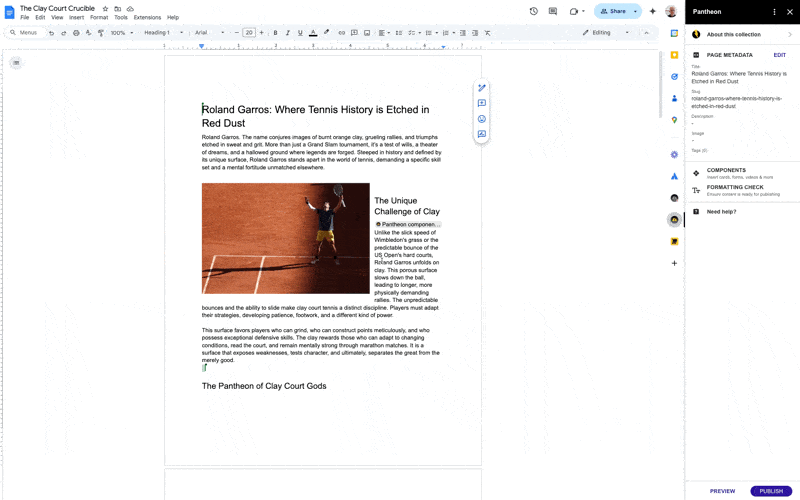Open Google Keep in side panel
The image size is (800, 500).
click(675, 55)
